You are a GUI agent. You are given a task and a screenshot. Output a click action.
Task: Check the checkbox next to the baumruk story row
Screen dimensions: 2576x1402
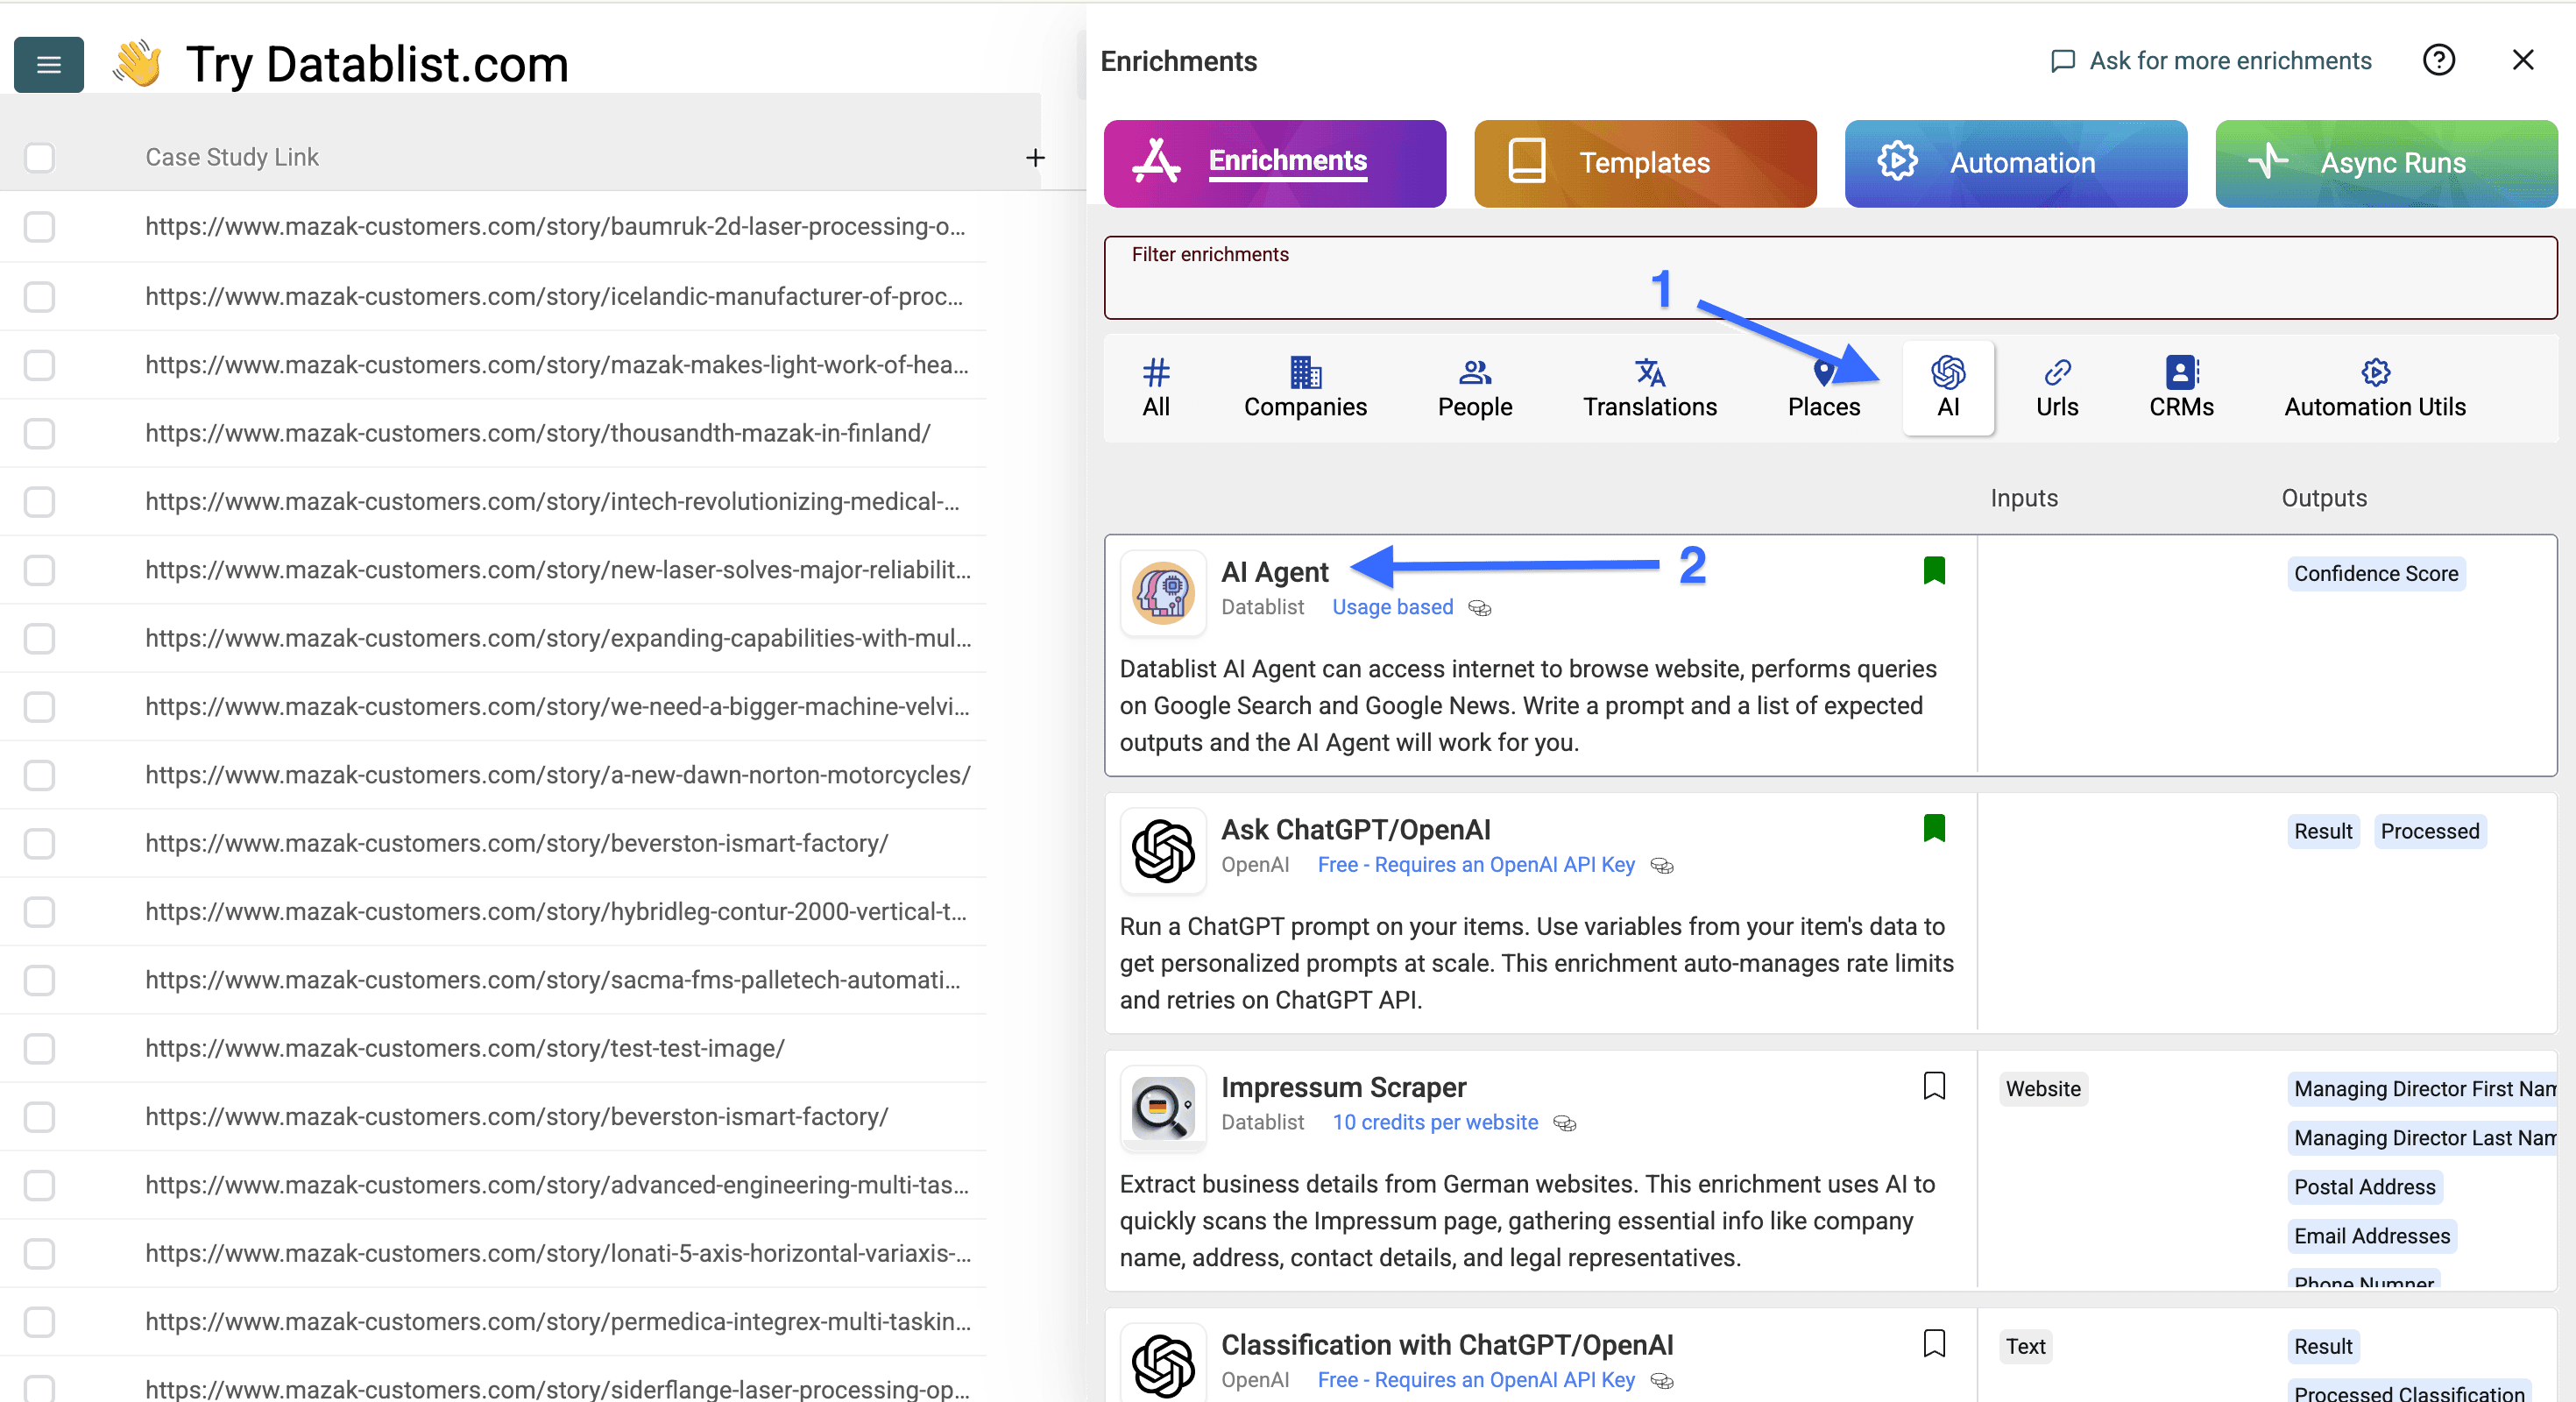point(39,227)
